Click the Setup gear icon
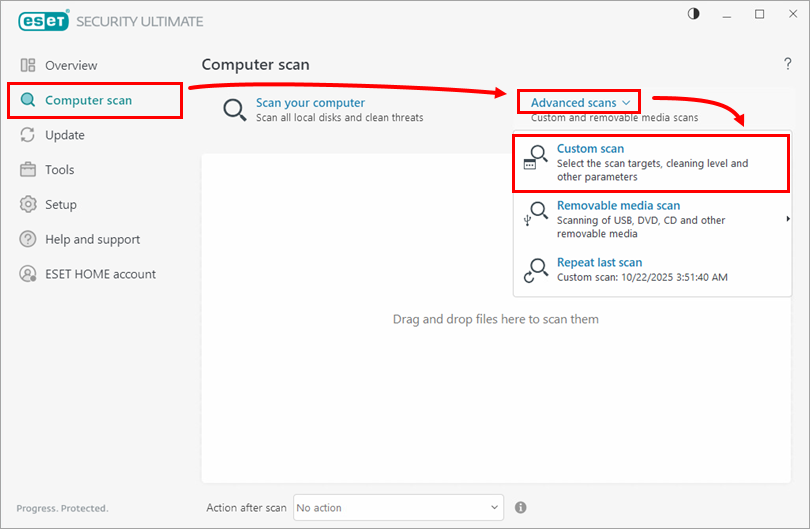The height and width of the screenshot is (529, 810). [x=28, y=205]
